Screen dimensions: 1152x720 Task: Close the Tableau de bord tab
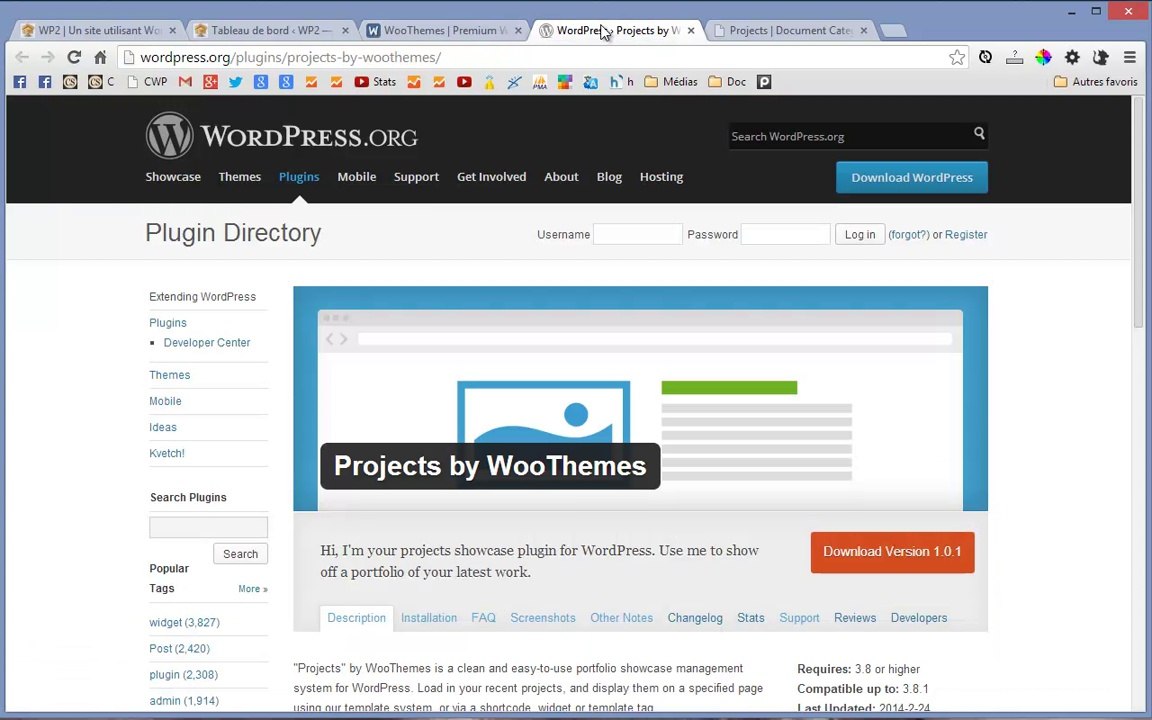345,30
